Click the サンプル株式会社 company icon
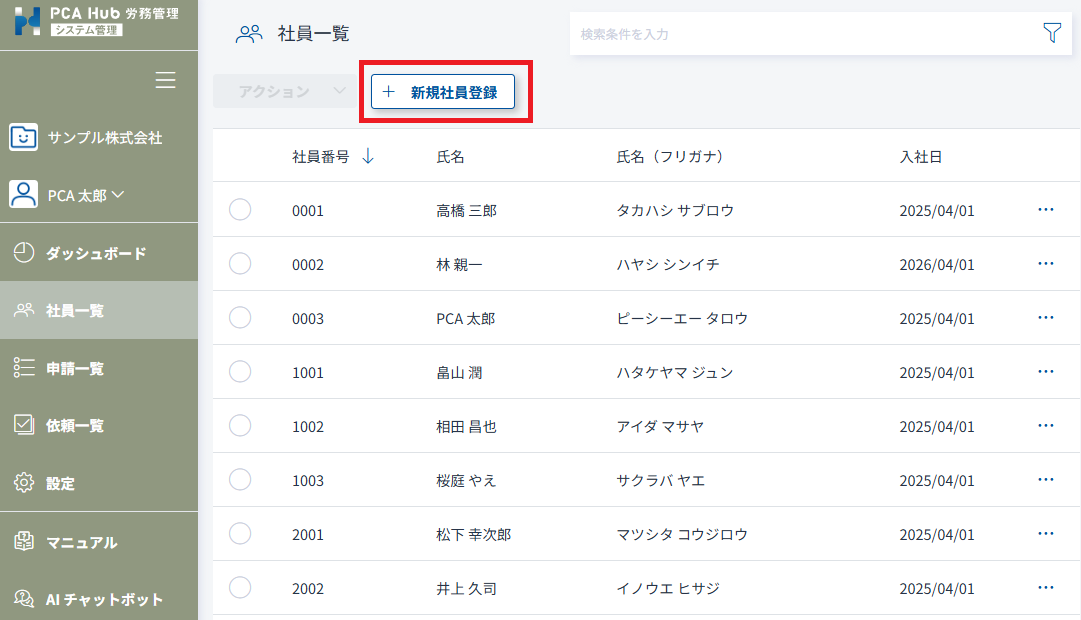Image resolution: width=1081 pixels, height=620 pixels. coord(24,137)
